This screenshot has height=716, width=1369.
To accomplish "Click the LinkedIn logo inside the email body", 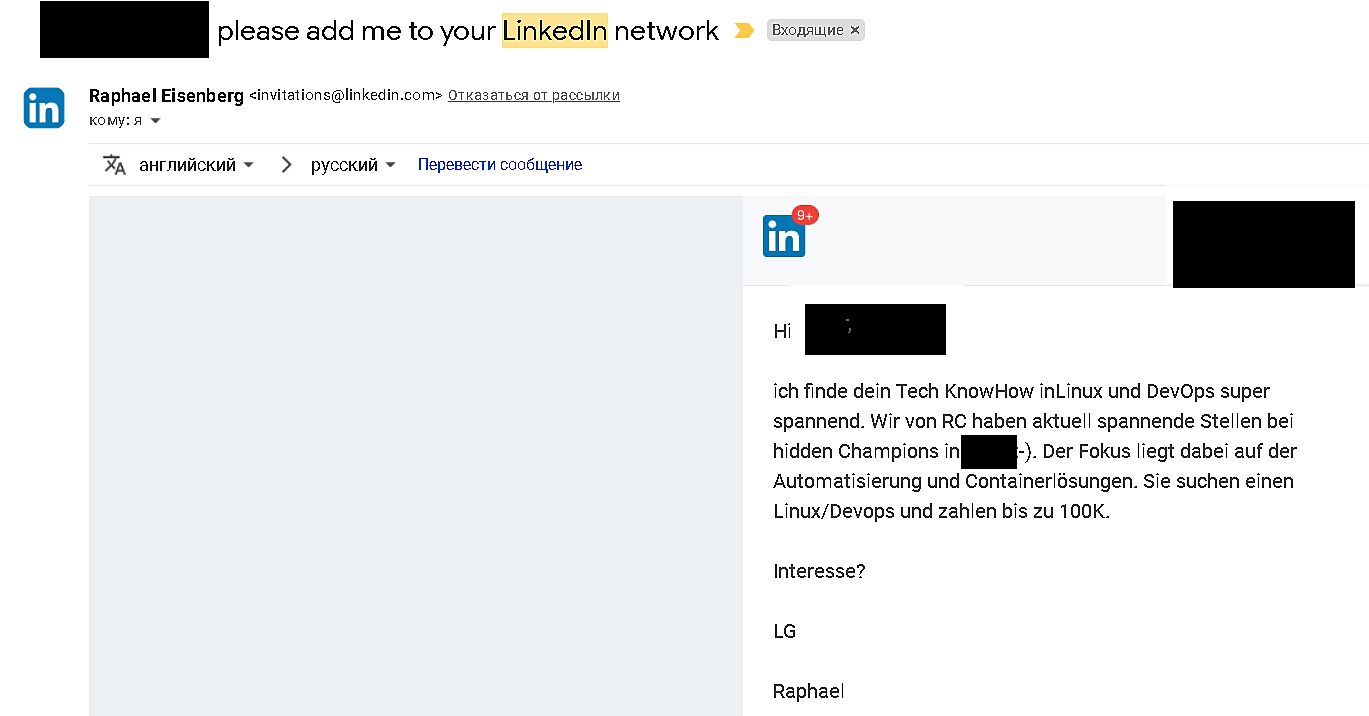I will click(x=783, y=237).
